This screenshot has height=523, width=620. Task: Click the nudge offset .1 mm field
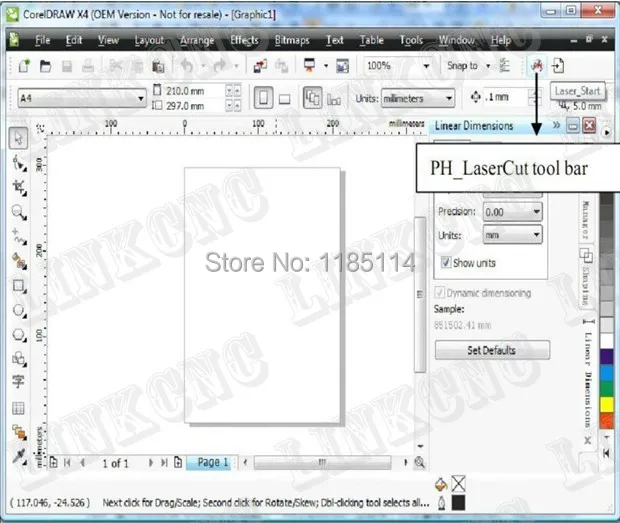(x=505, y=97)
